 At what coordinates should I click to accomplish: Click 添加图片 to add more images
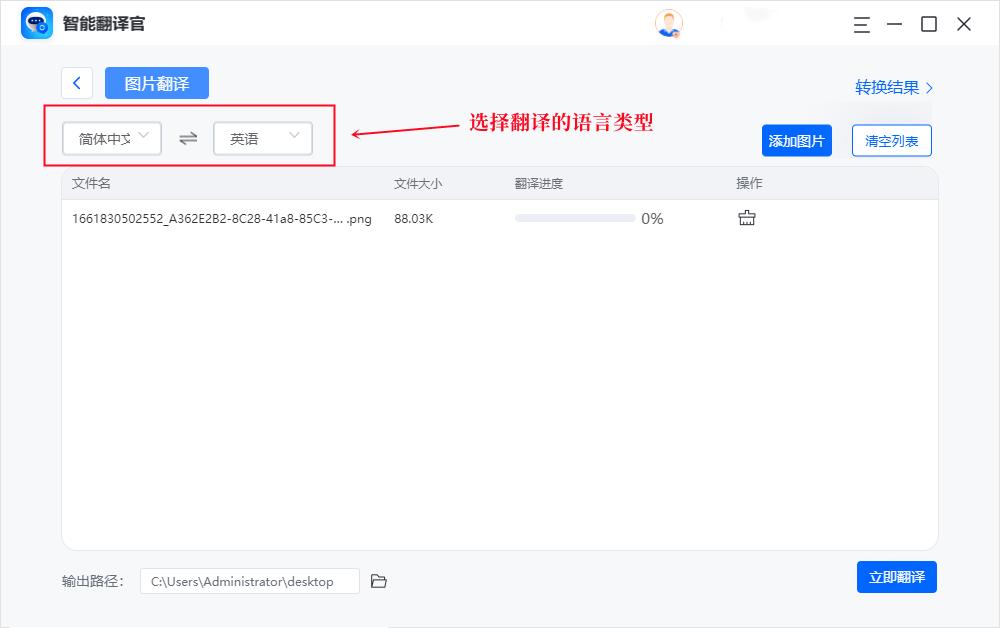(x=797, y=140)
